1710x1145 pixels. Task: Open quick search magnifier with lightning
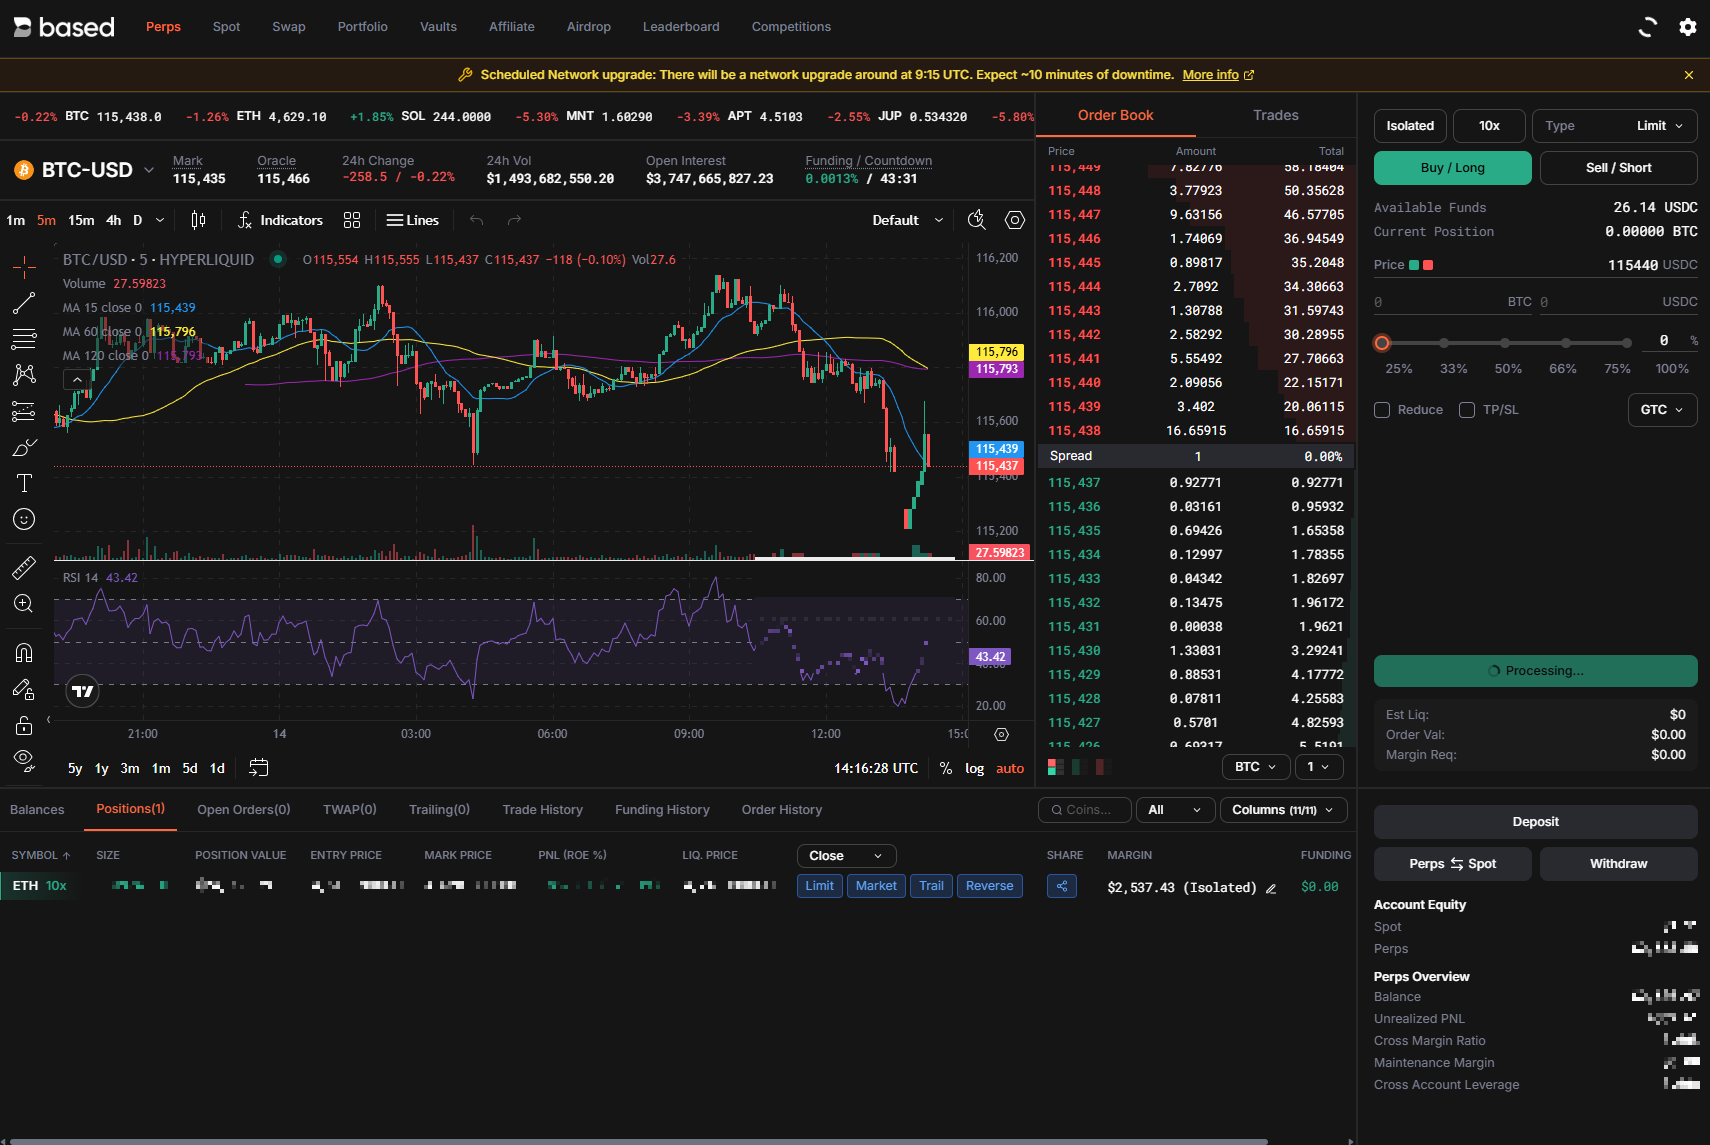977,220
